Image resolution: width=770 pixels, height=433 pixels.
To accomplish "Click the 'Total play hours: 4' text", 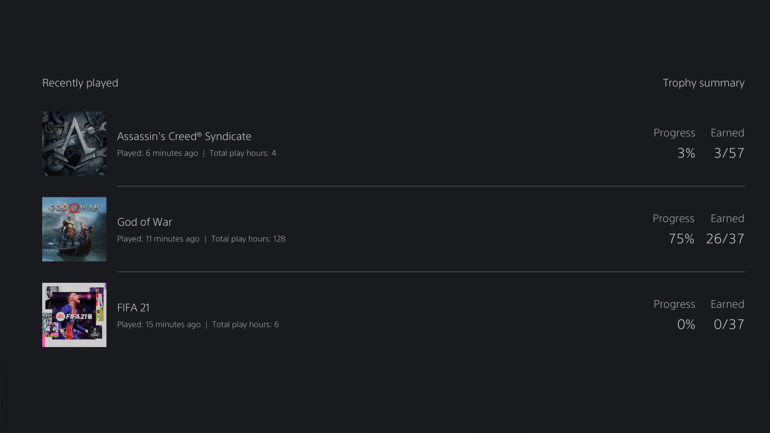I will click(x=243, y=153).
